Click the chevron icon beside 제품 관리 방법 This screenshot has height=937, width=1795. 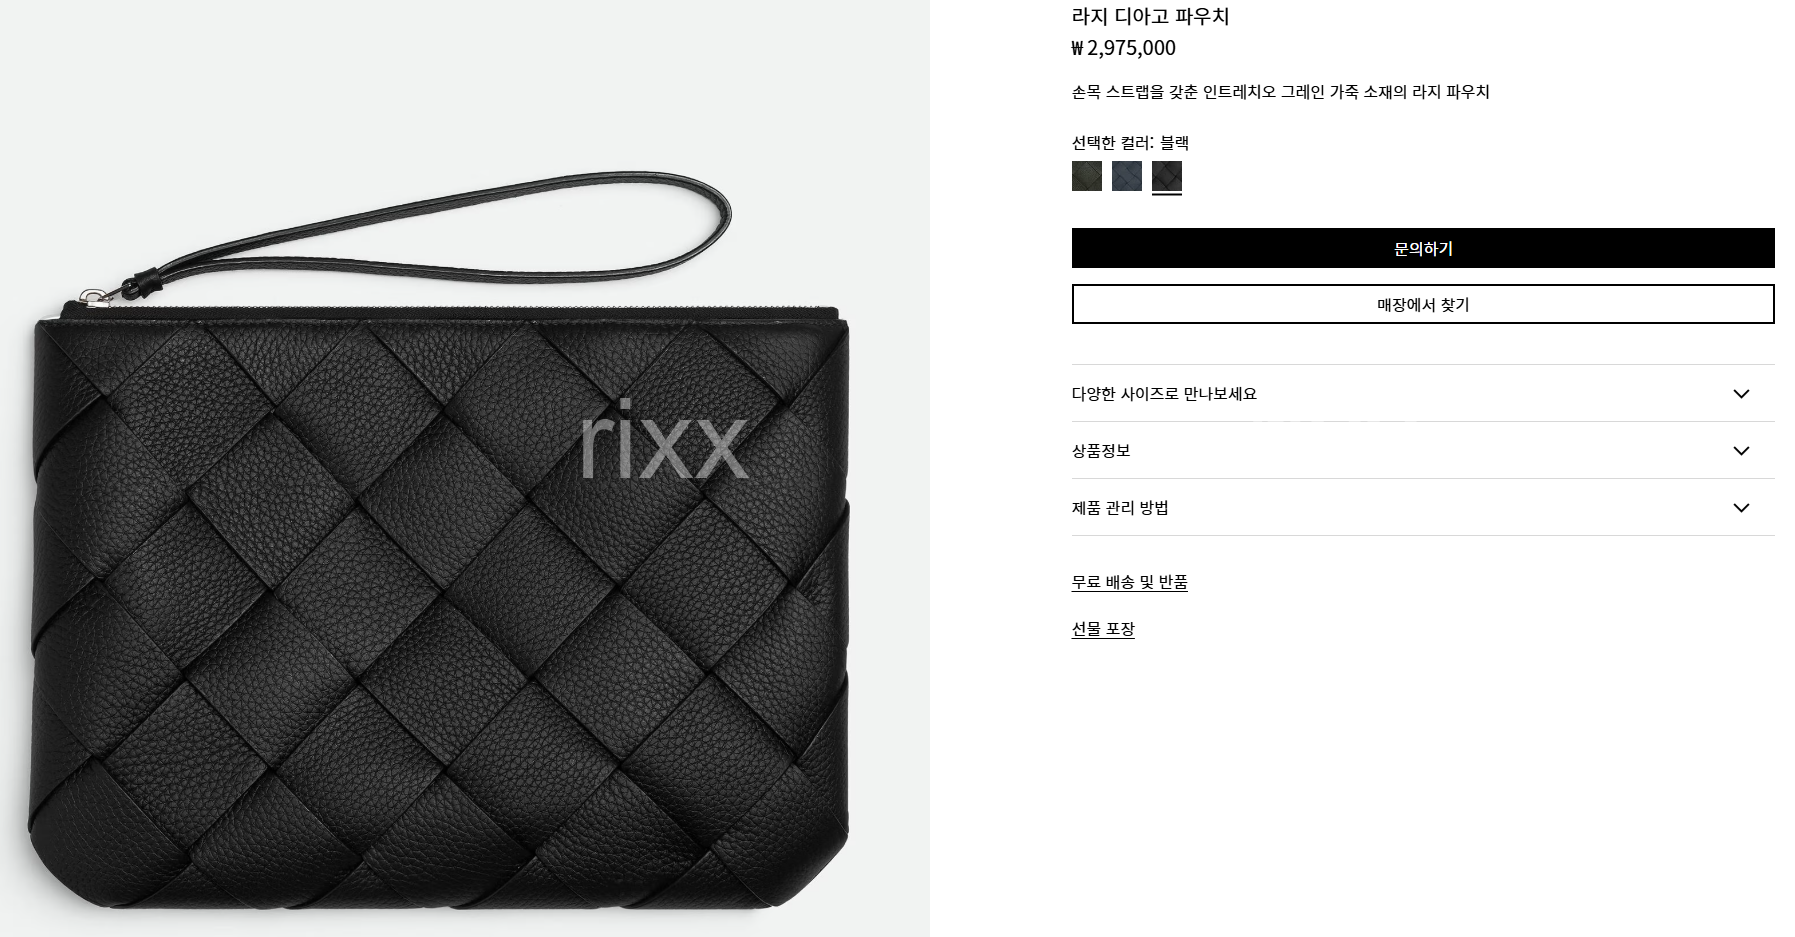(x=1741, y=508)
